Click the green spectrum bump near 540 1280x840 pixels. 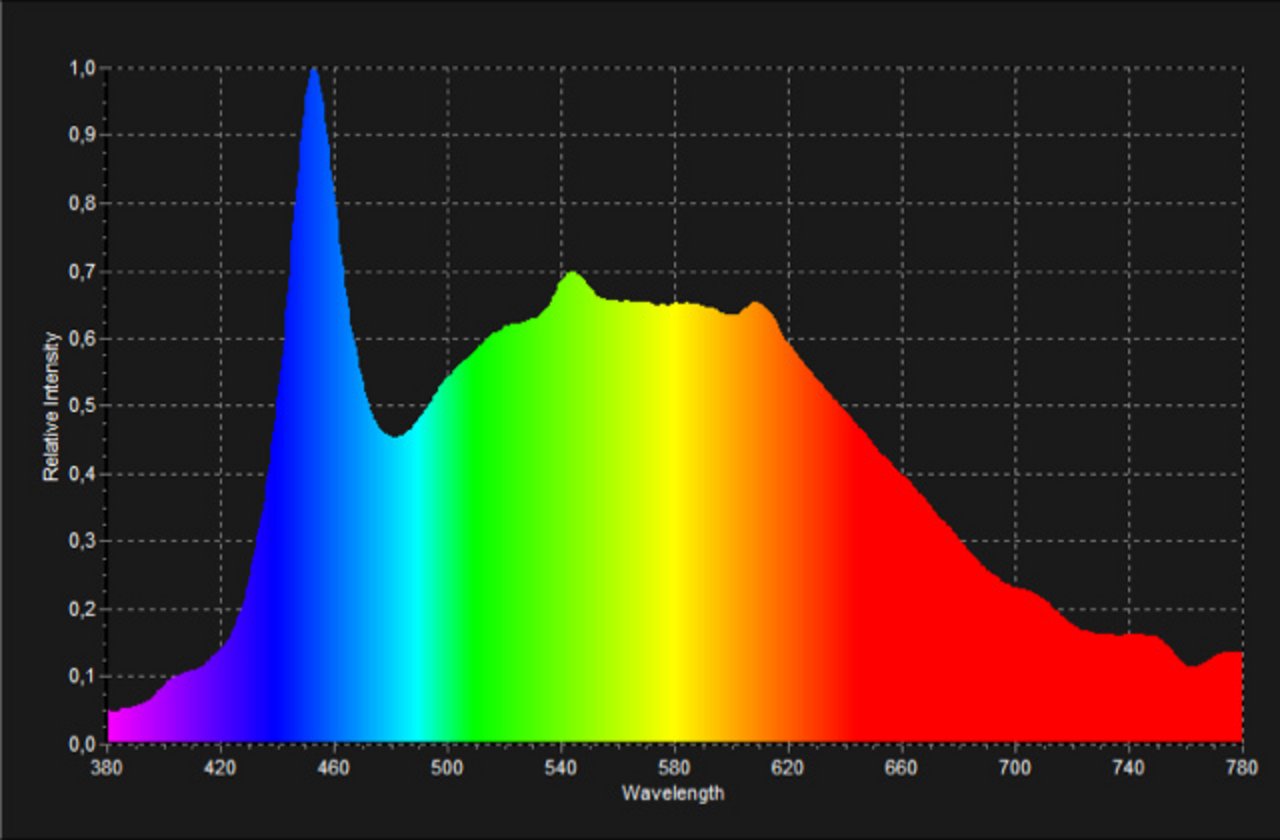click(x=572, y=275)
